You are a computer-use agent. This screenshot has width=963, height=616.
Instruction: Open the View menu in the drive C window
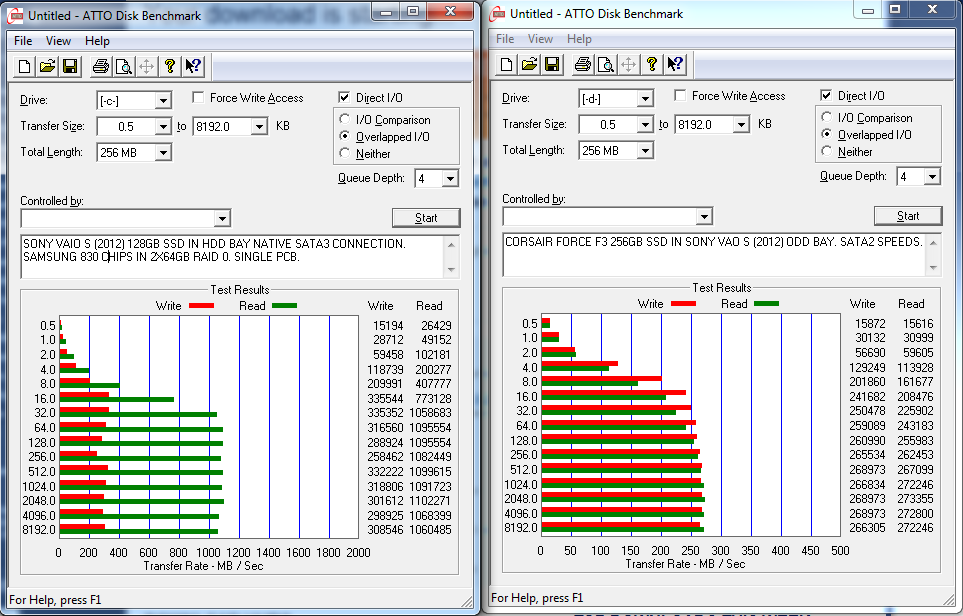pos(58,41)
